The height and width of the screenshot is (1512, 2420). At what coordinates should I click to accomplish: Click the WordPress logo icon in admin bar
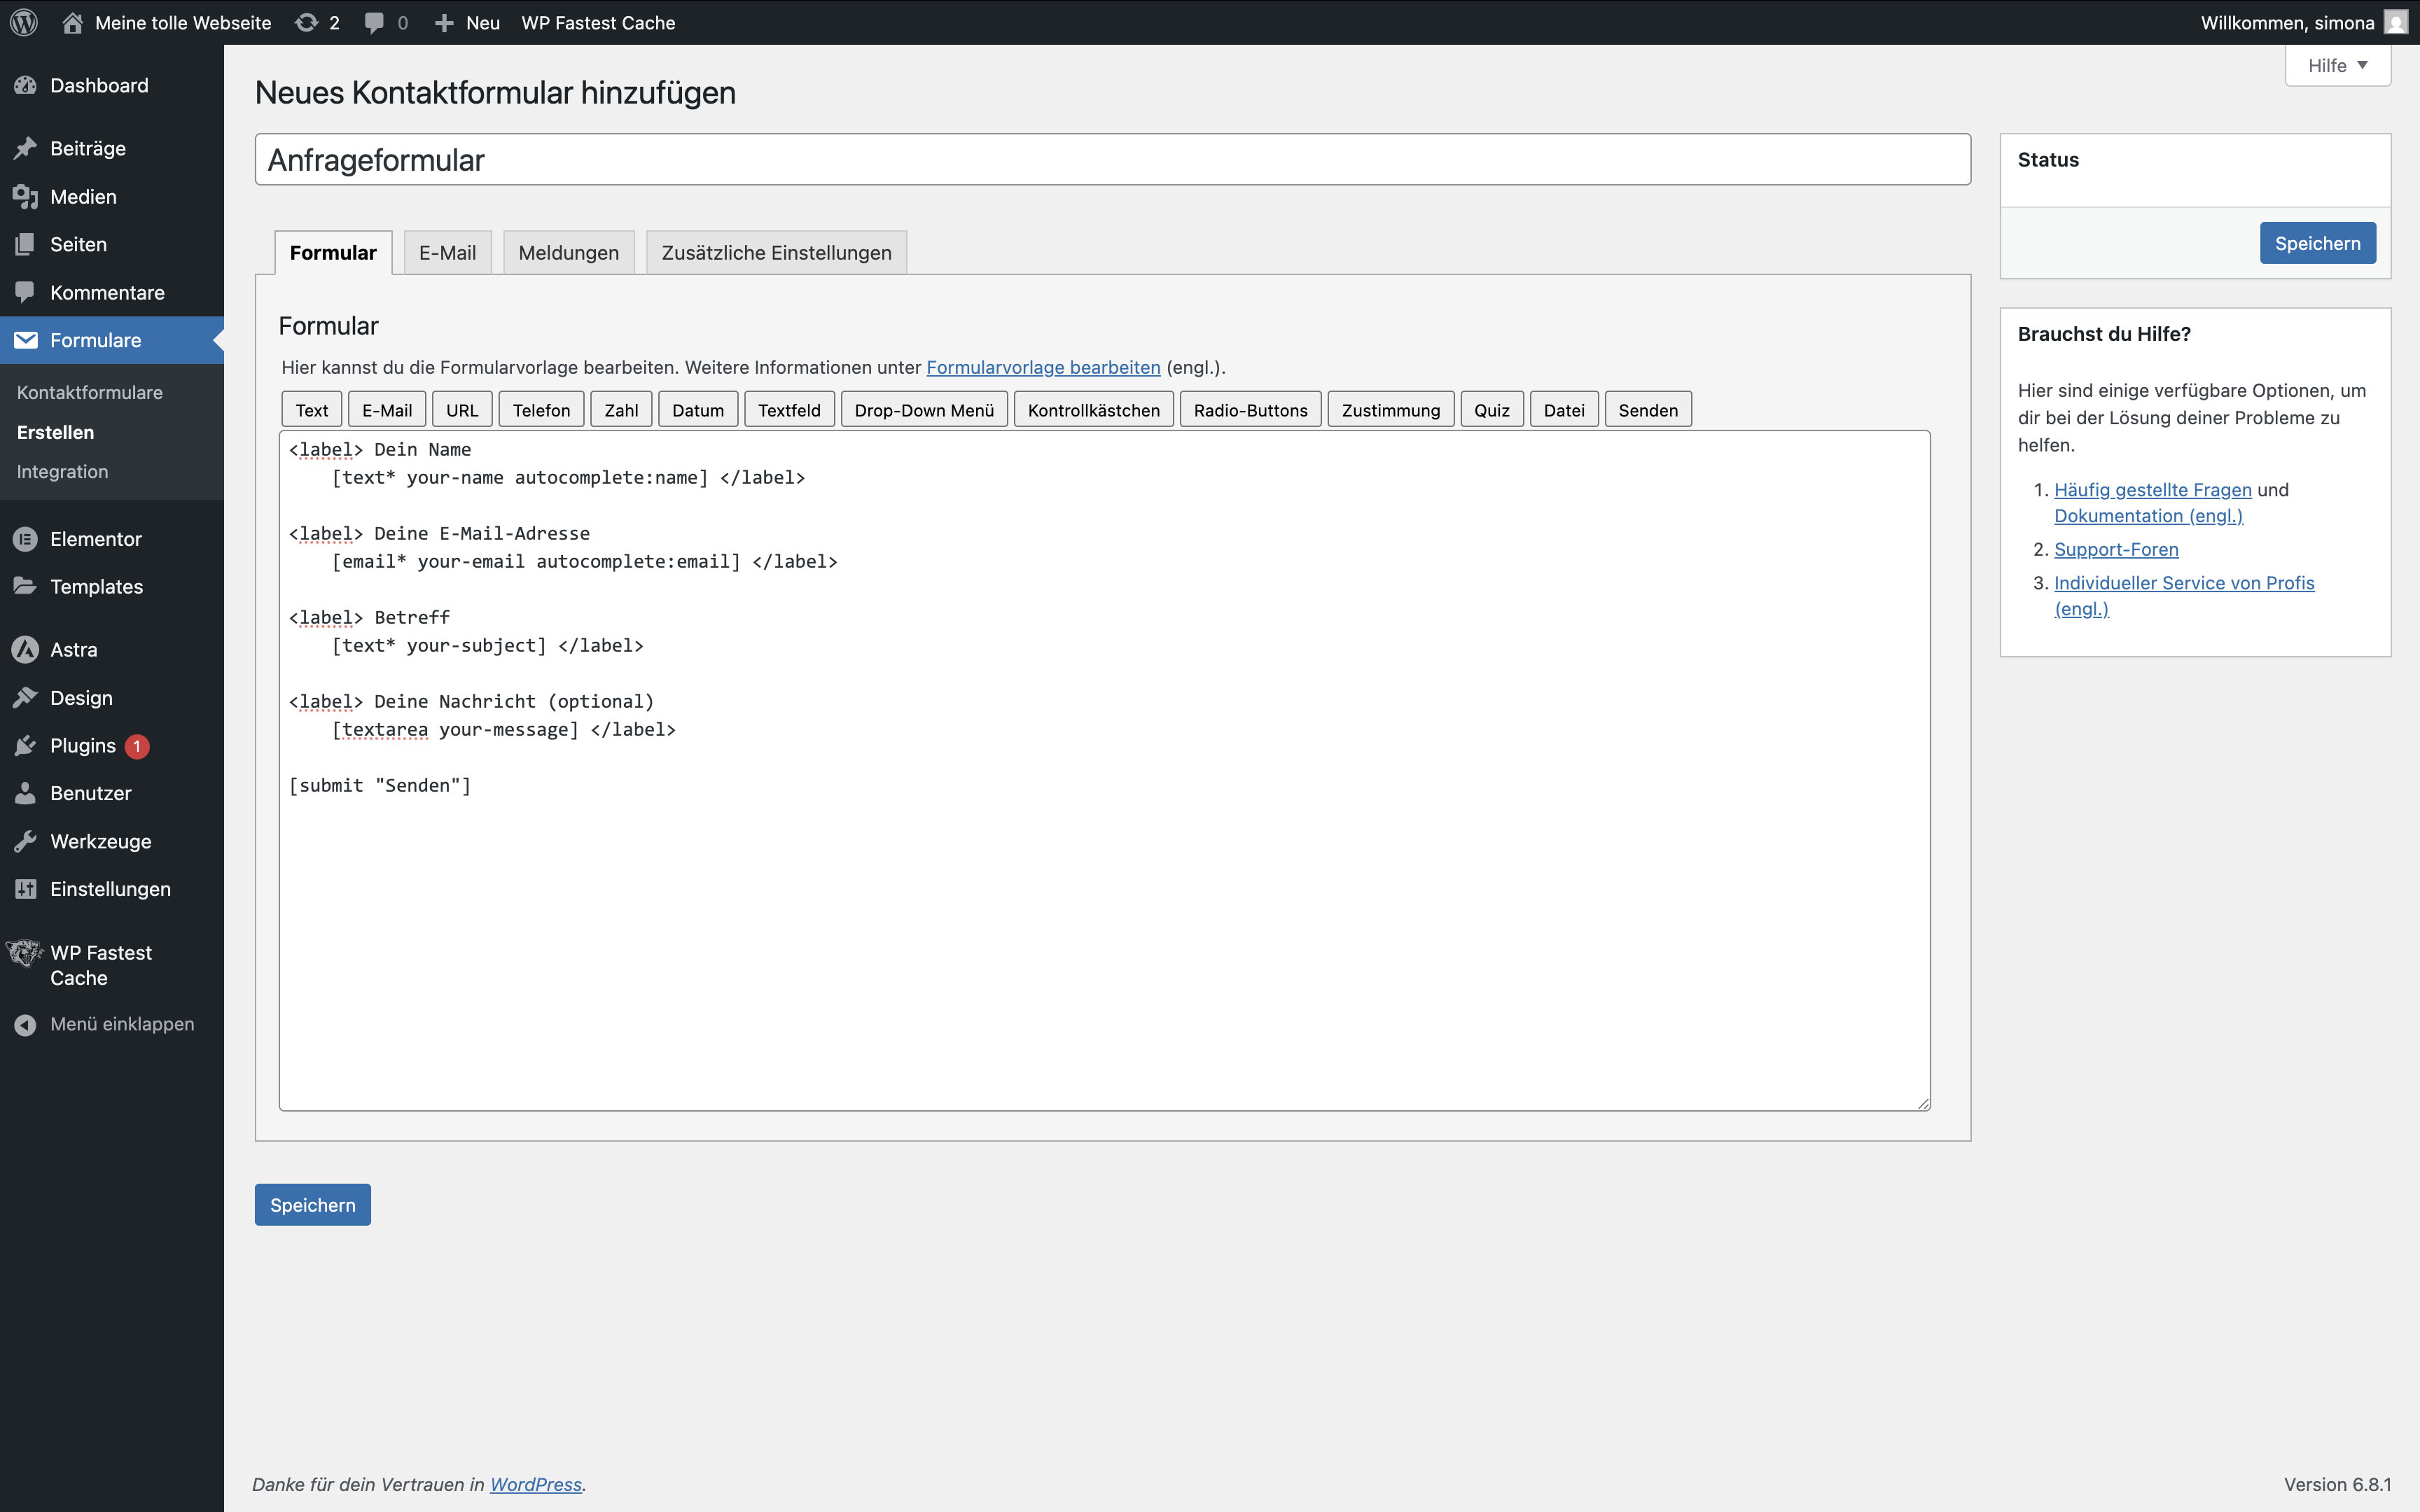pos(24,22)
